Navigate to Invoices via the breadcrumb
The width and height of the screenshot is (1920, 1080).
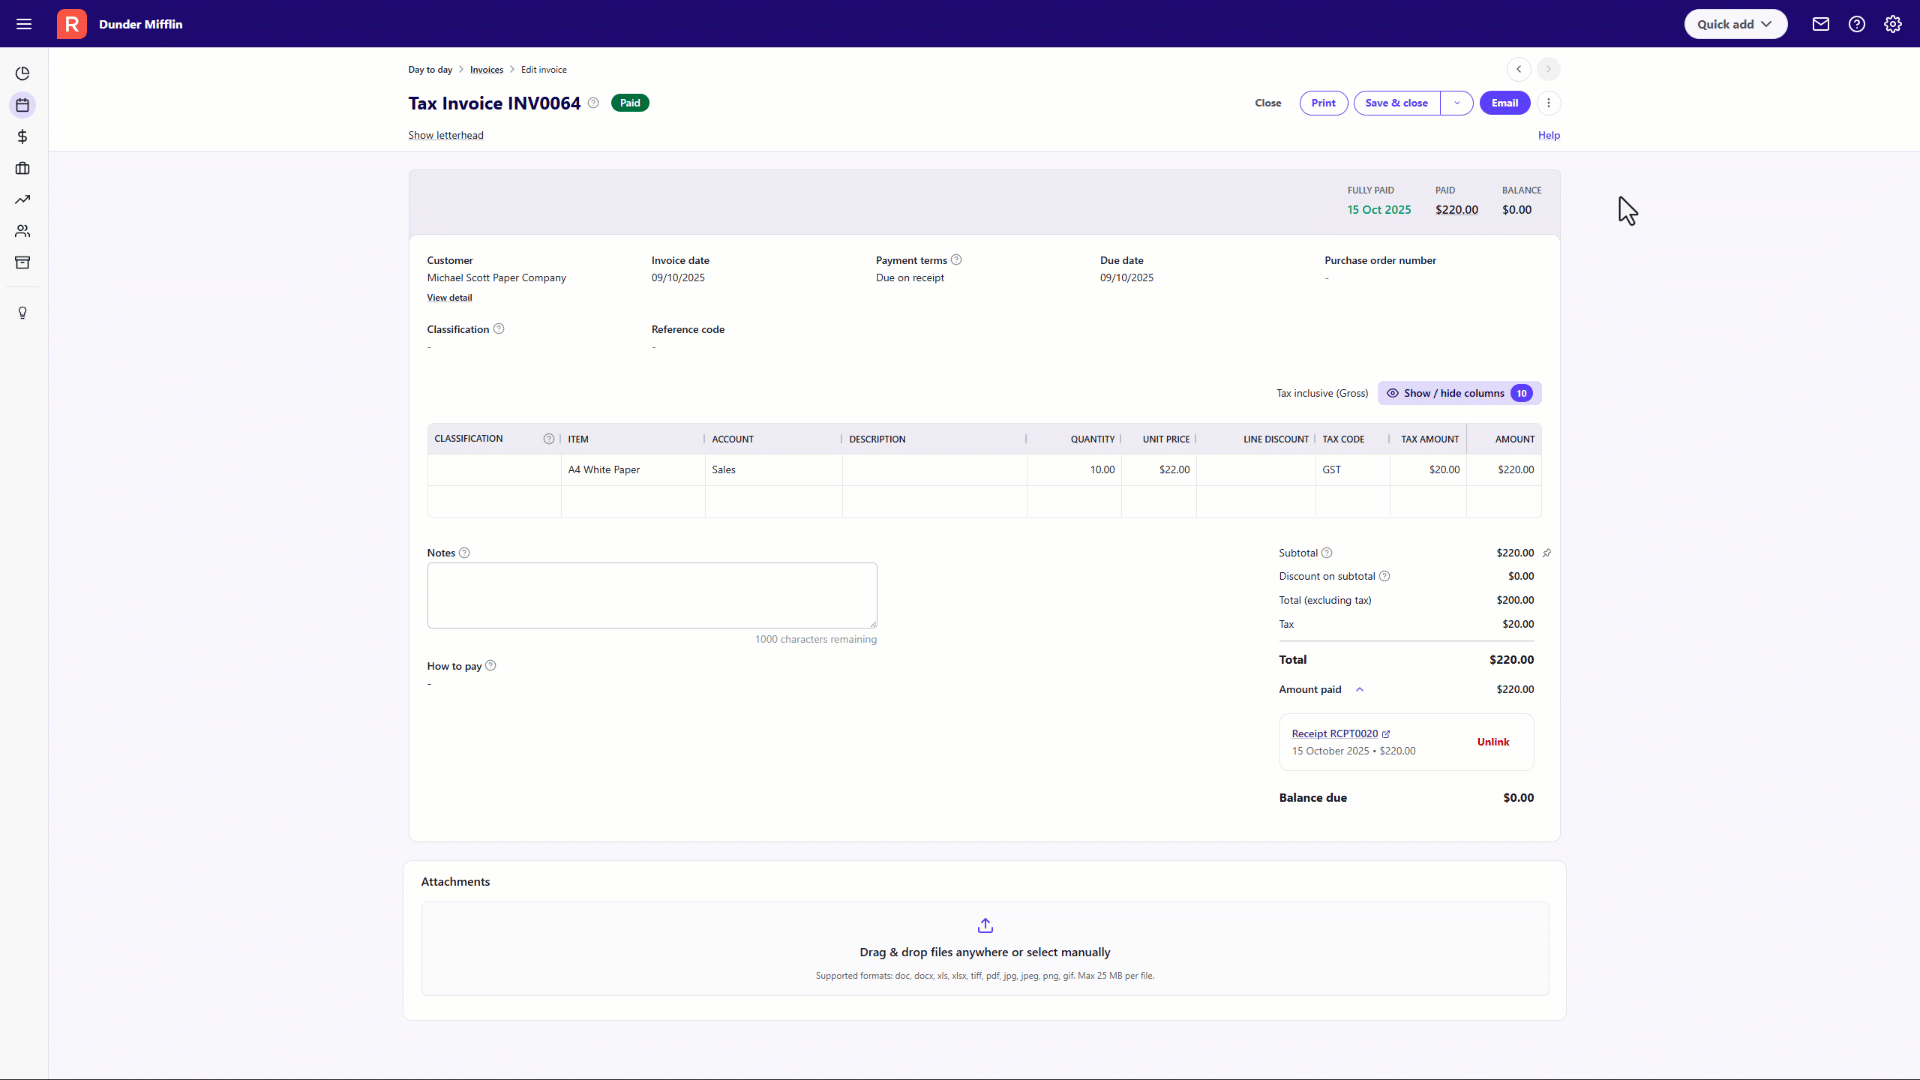pos(487,69)
